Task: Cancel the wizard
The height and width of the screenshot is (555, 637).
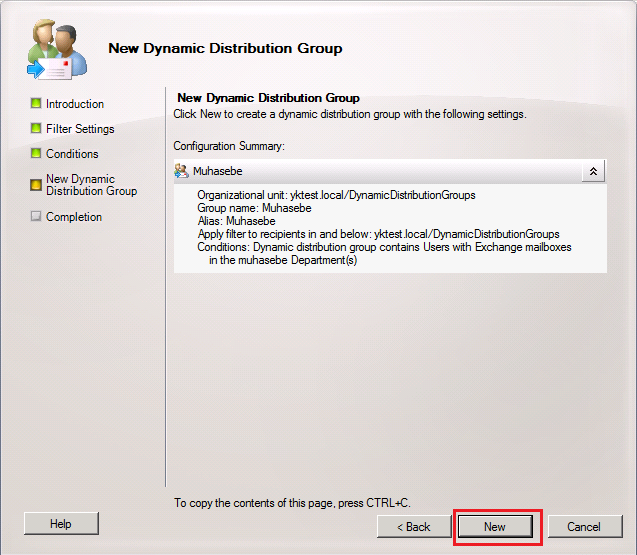Action: click(x=583, y=526)
